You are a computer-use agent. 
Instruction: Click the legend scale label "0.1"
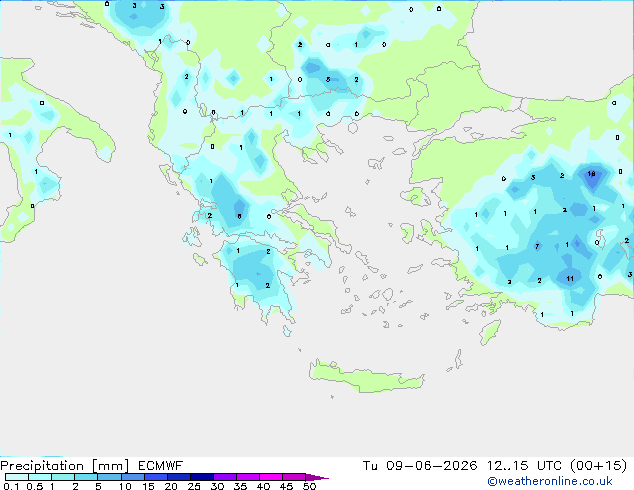pyautogui.click(x=11, y=486)
